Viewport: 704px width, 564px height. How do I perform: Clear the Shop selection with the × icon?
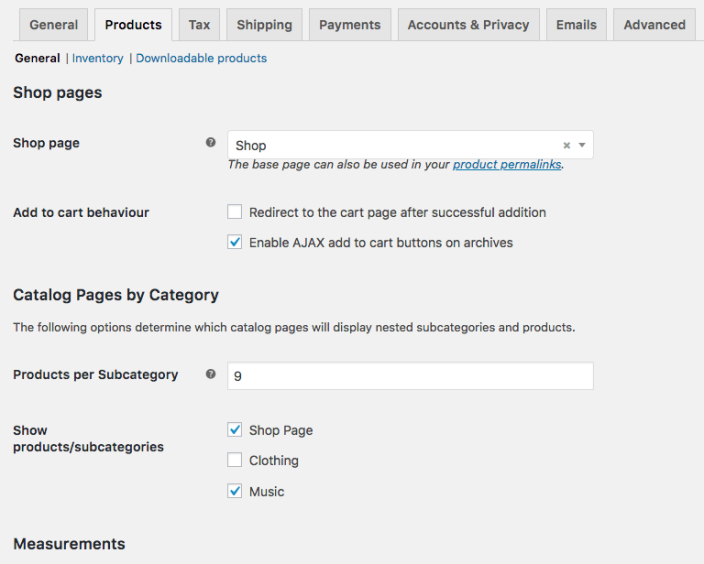(x=566, y=145)
